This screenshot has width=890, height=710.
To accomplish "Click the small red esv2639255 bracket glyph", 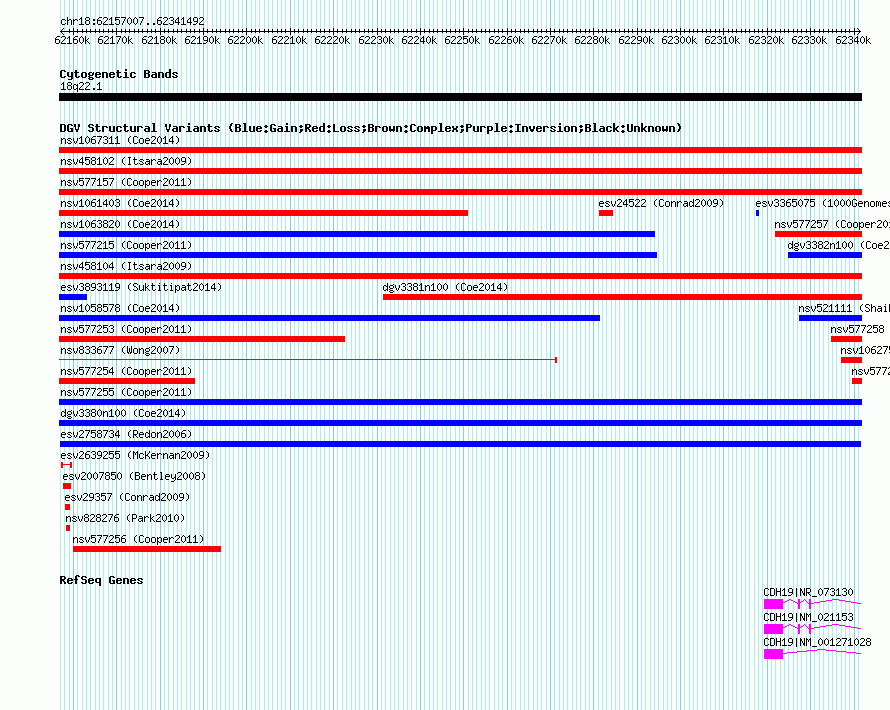I will [66, 465].
